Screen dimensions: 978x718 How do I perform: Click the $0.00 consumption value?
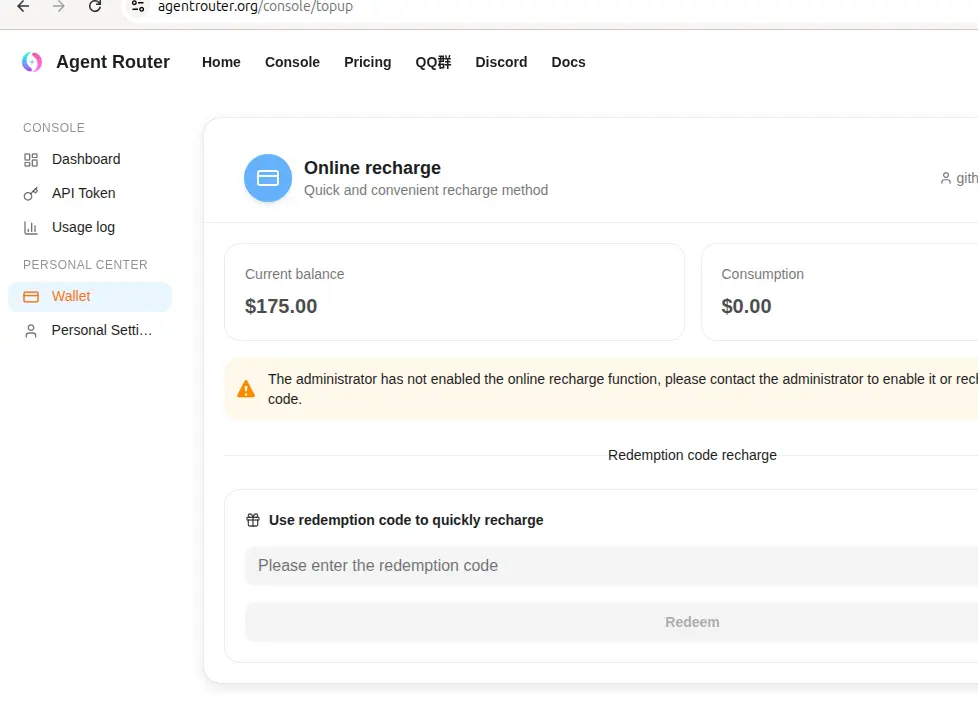[746, 306]
